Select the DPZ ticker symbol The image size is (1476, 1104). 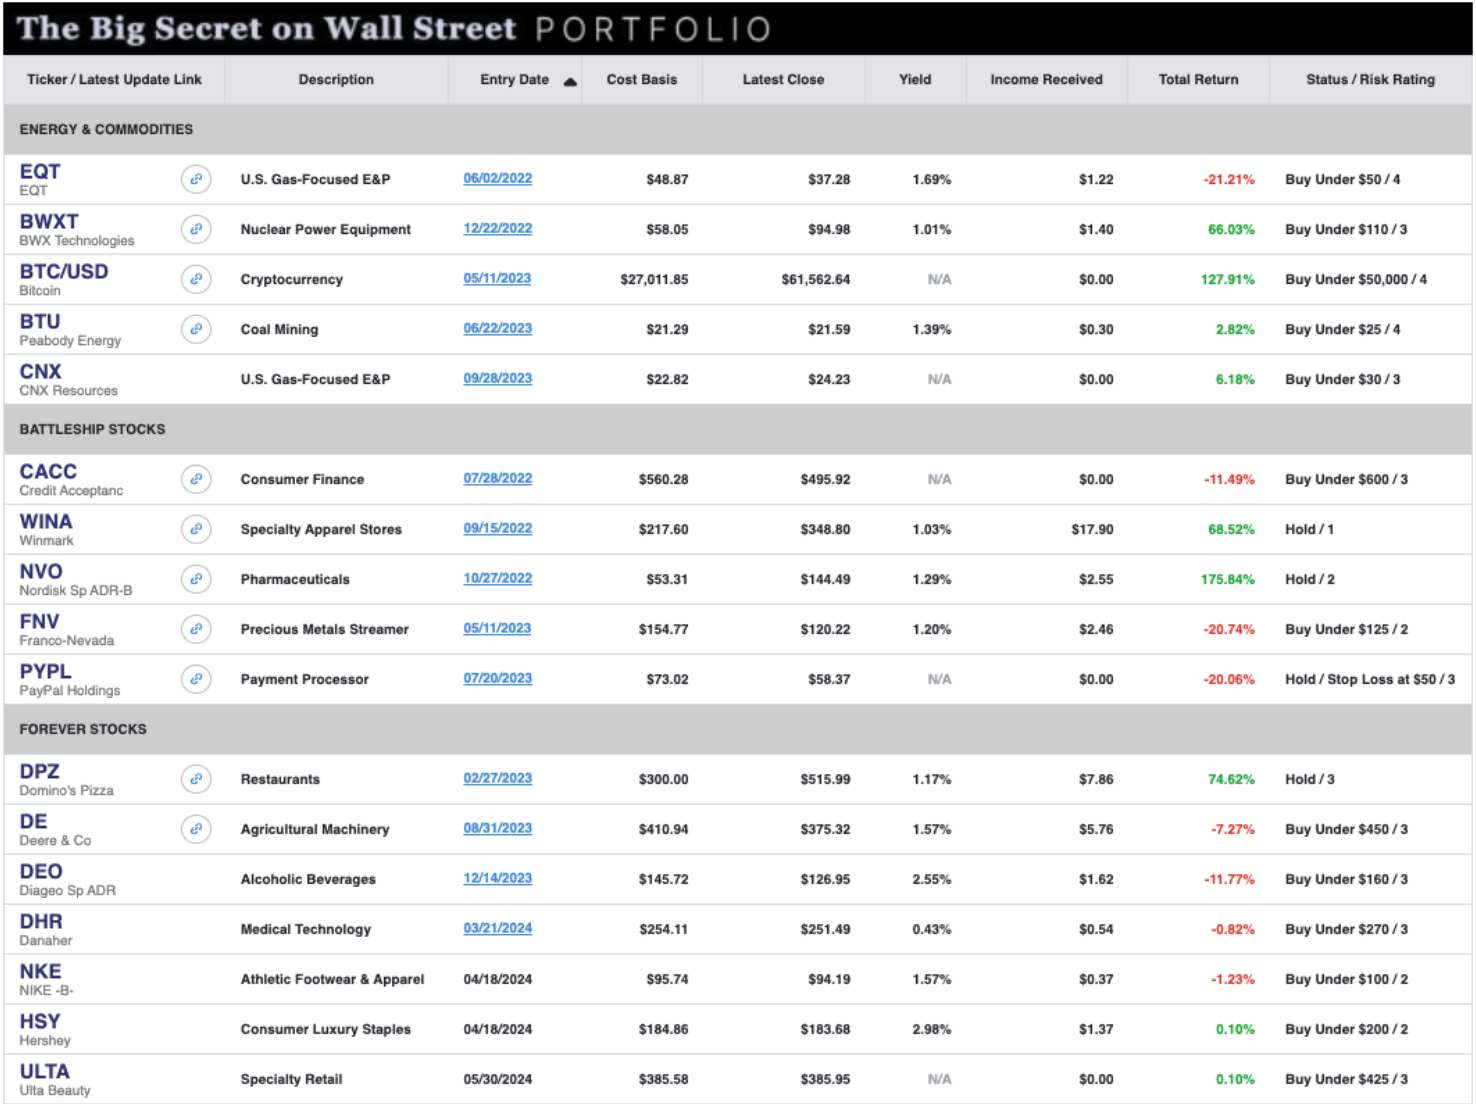(39, 771)
